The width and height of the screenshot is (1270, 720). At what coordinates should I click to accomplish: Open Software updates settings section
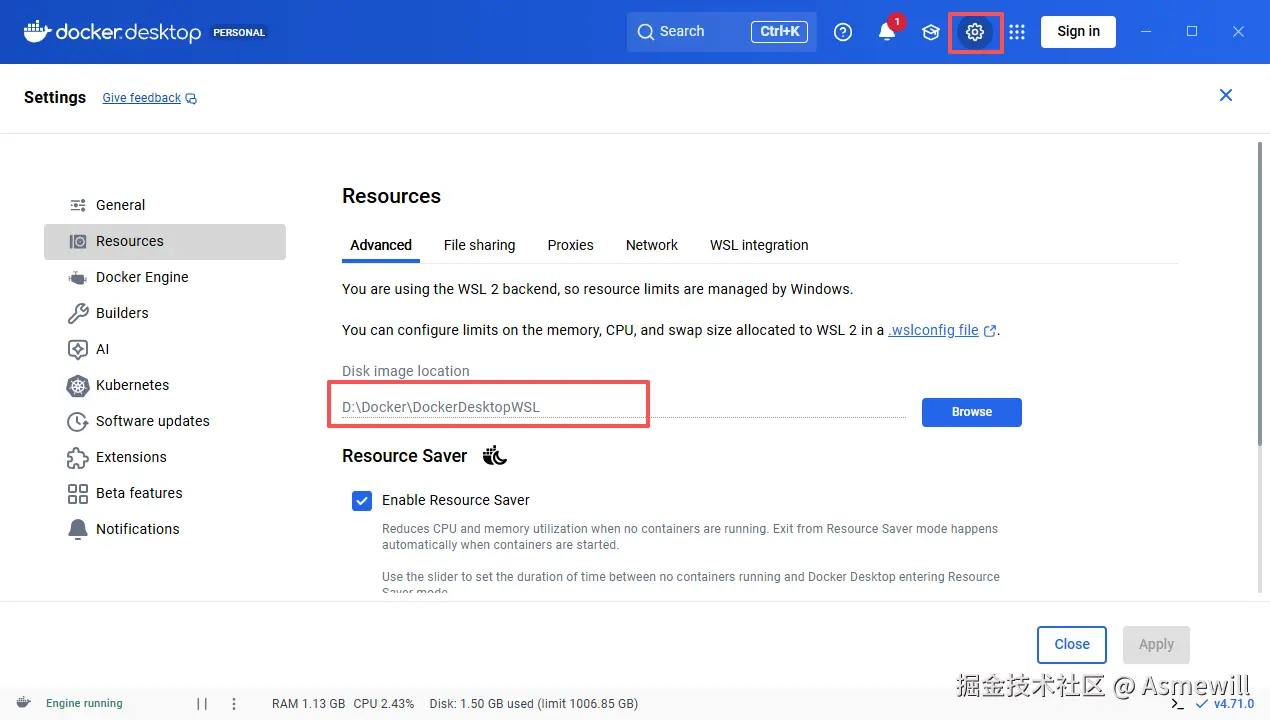pos(165,421)
